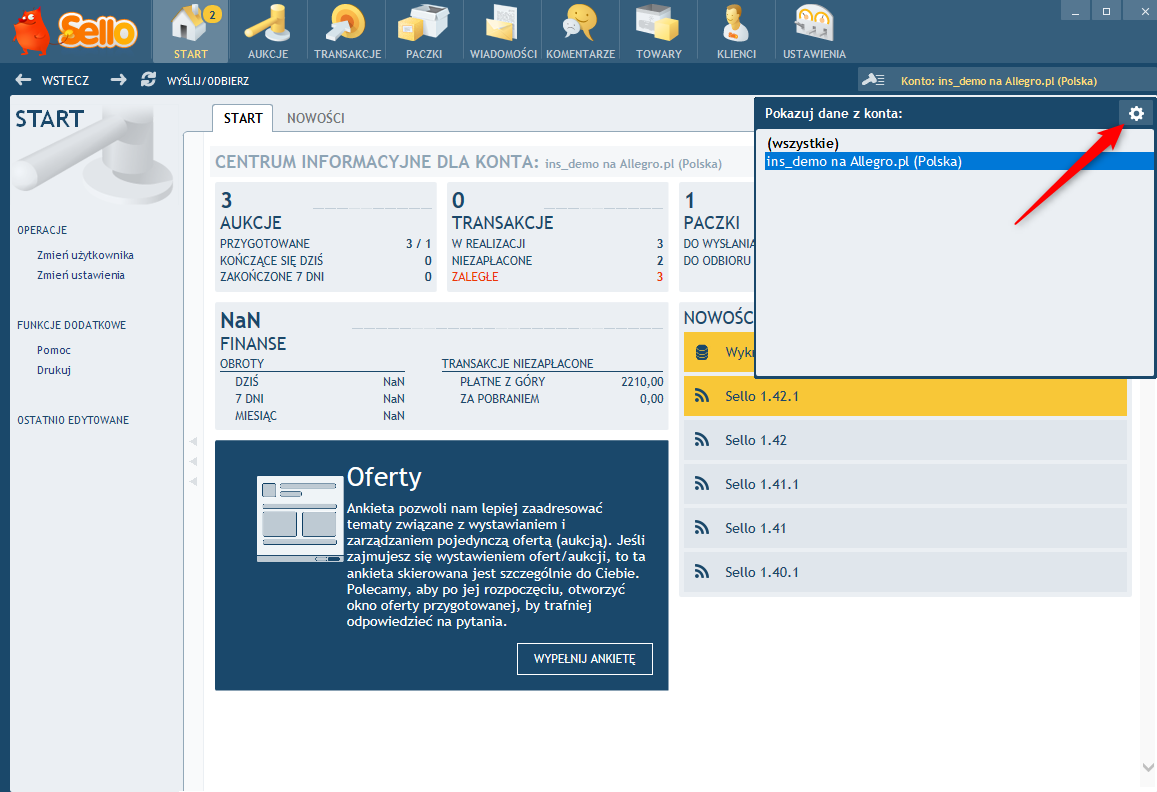The width and height of the screenshot is (1157, 792).
Task: Click the FINANSE section heading
Action: point(253,344)
